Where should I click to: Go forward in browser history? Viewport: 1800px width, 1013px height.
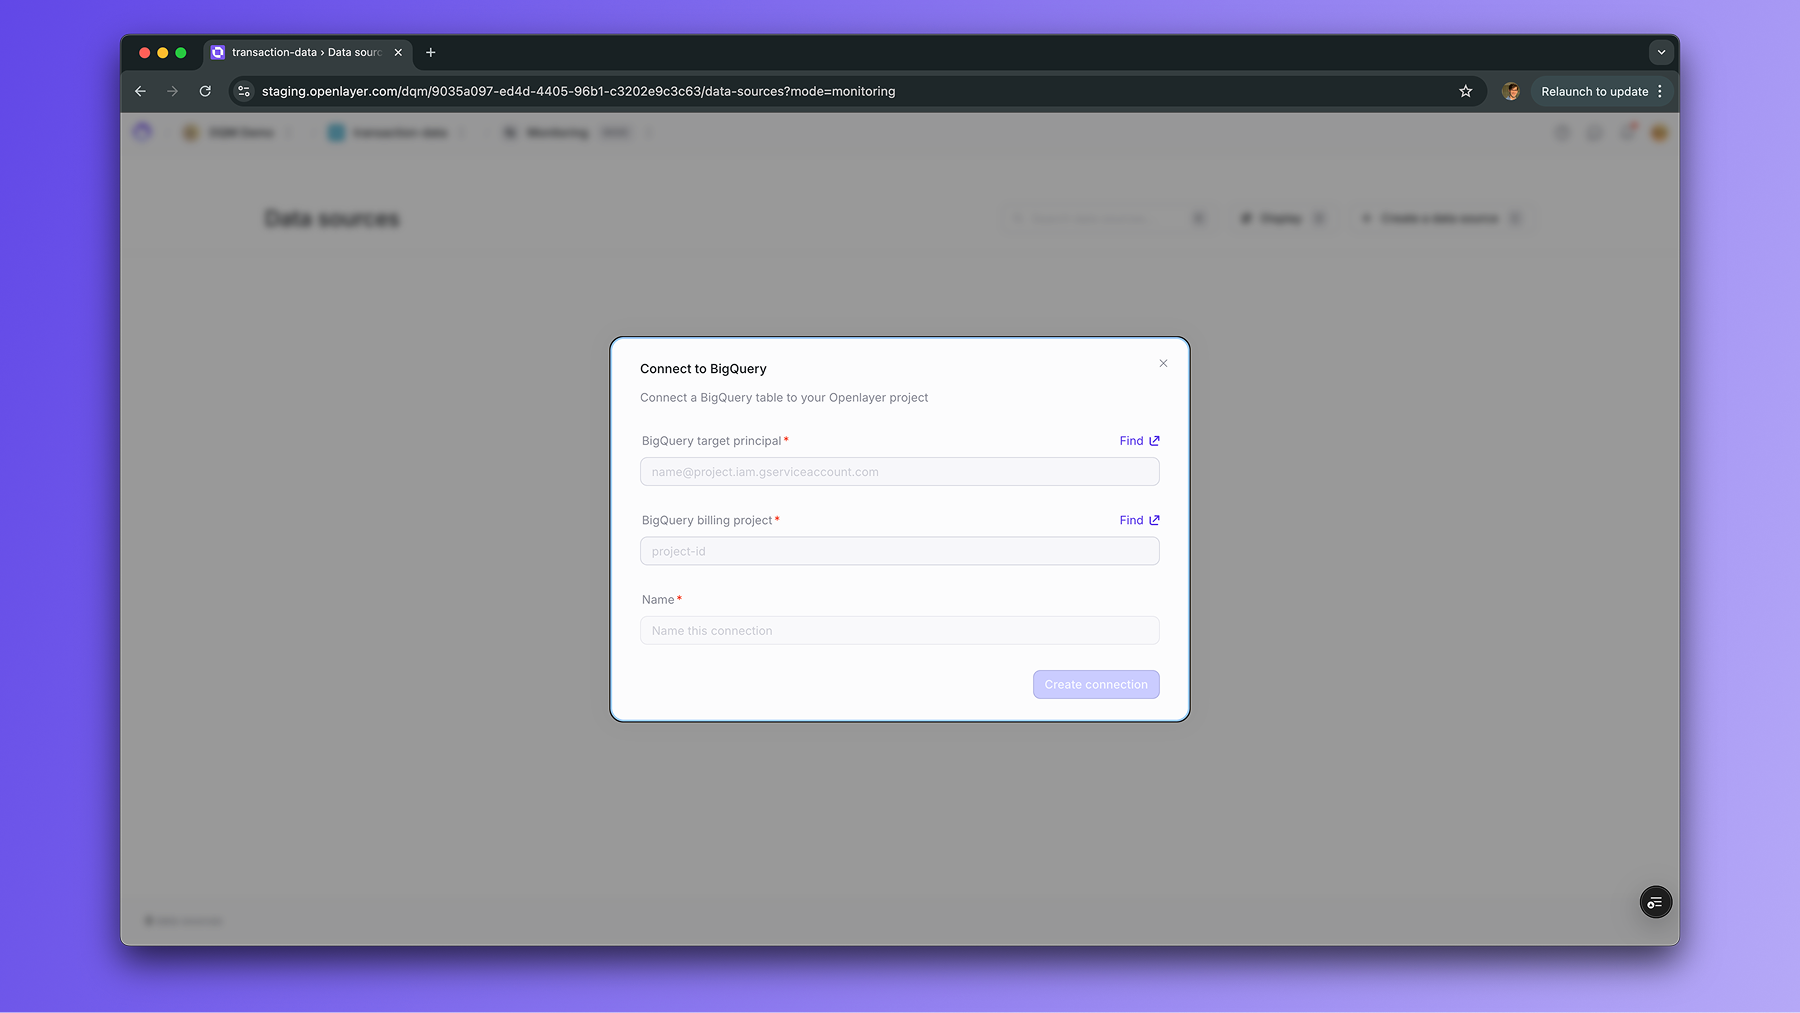click(x=172, y=91)
